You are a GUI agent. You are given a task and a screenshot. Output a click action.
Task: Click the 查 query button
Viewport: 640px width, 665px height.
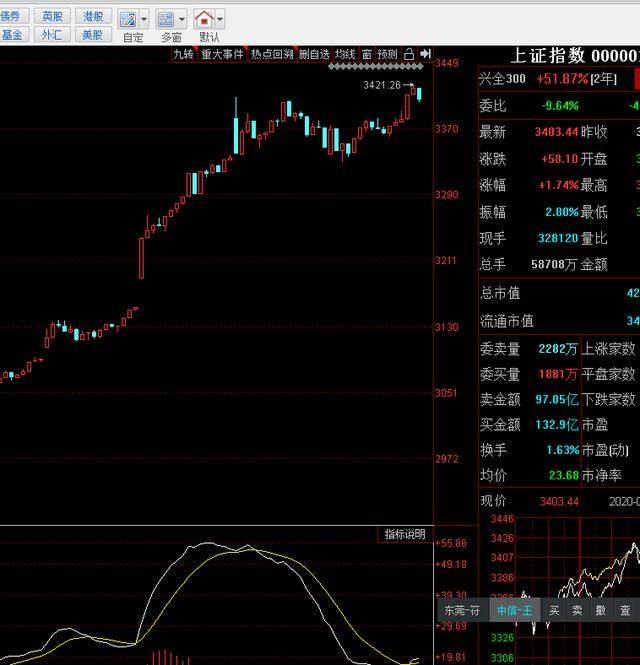625,610
